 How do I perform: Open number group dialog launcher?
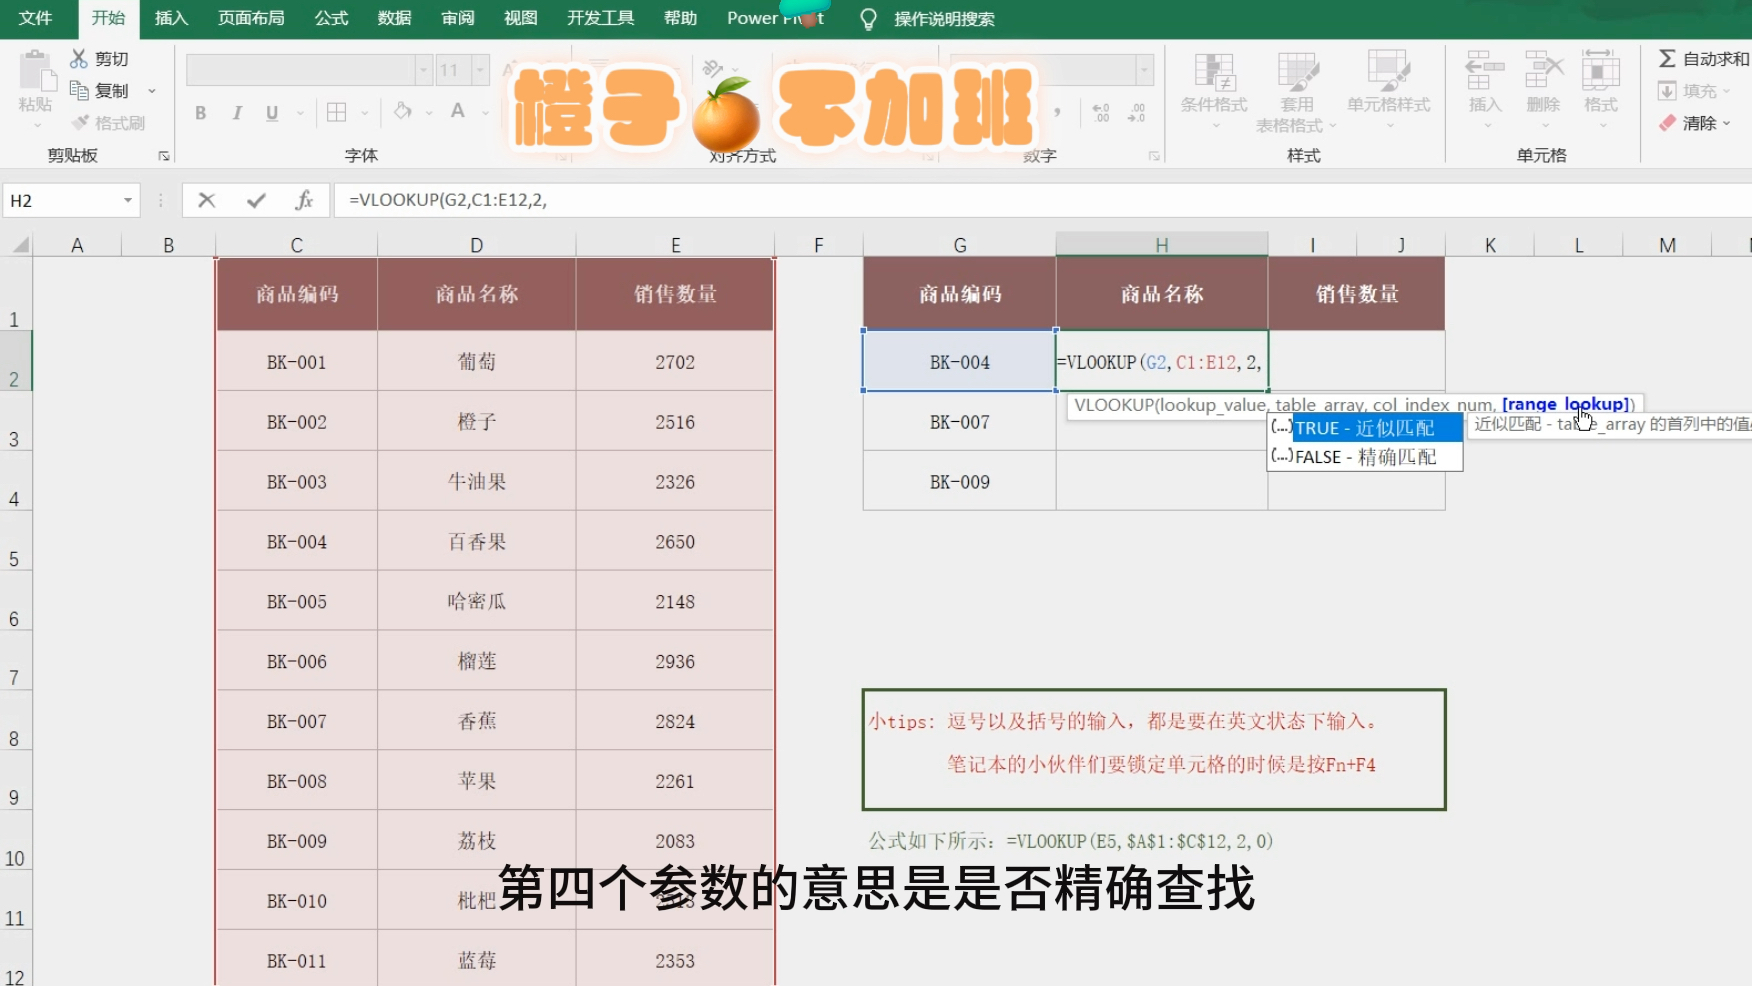tap(1154, 156)
